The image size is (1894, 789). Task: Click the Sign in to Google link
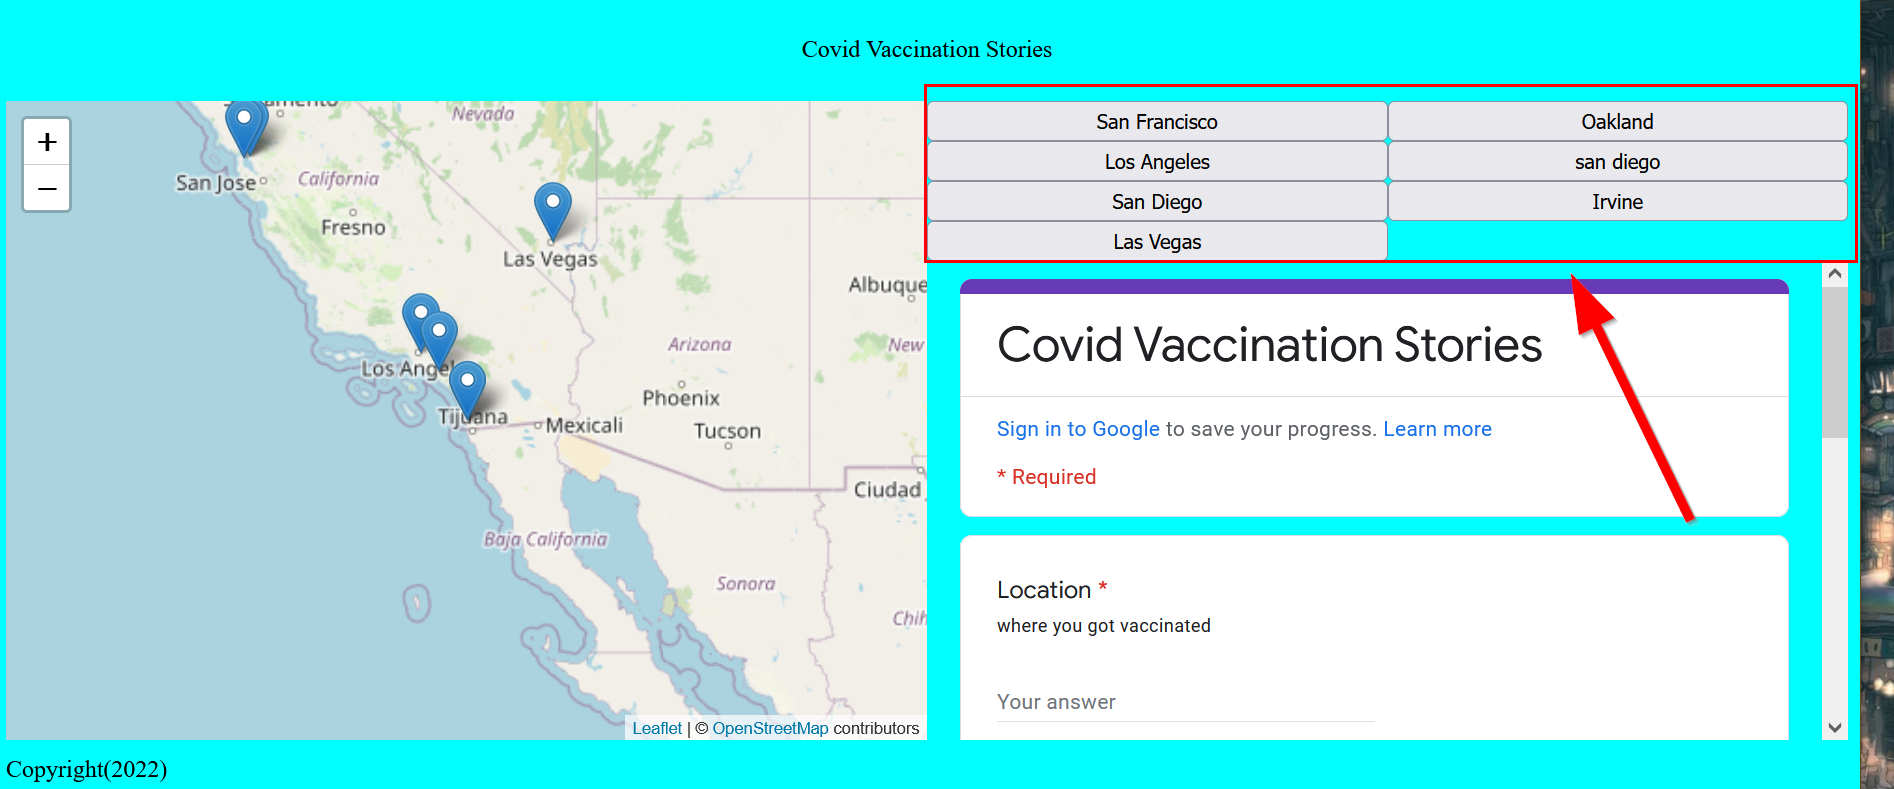(1078, 429)
